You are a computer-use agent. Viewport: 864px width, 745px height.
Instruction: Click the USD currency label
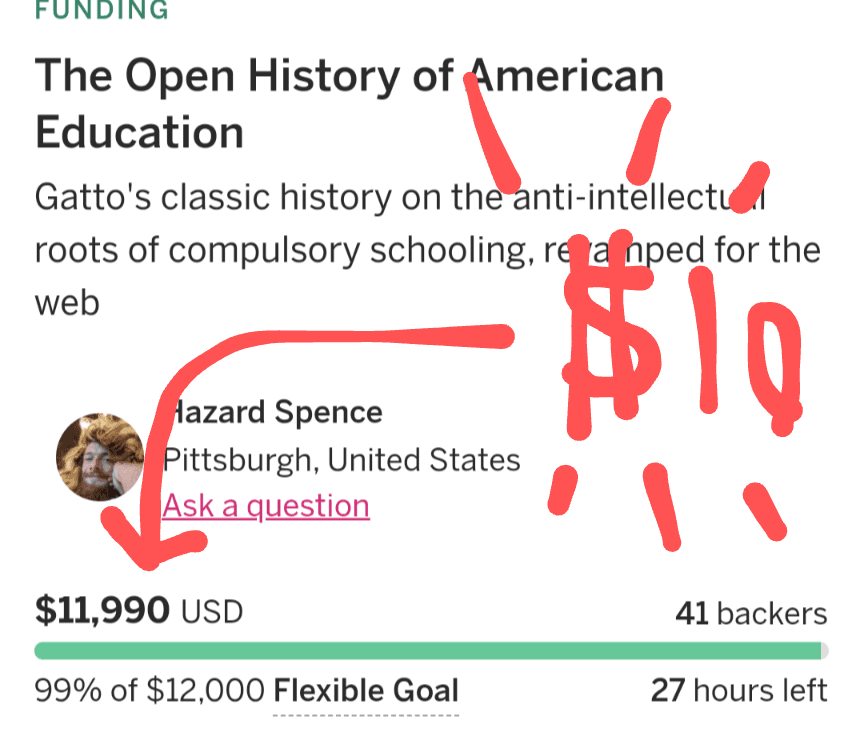pos(212,612)
